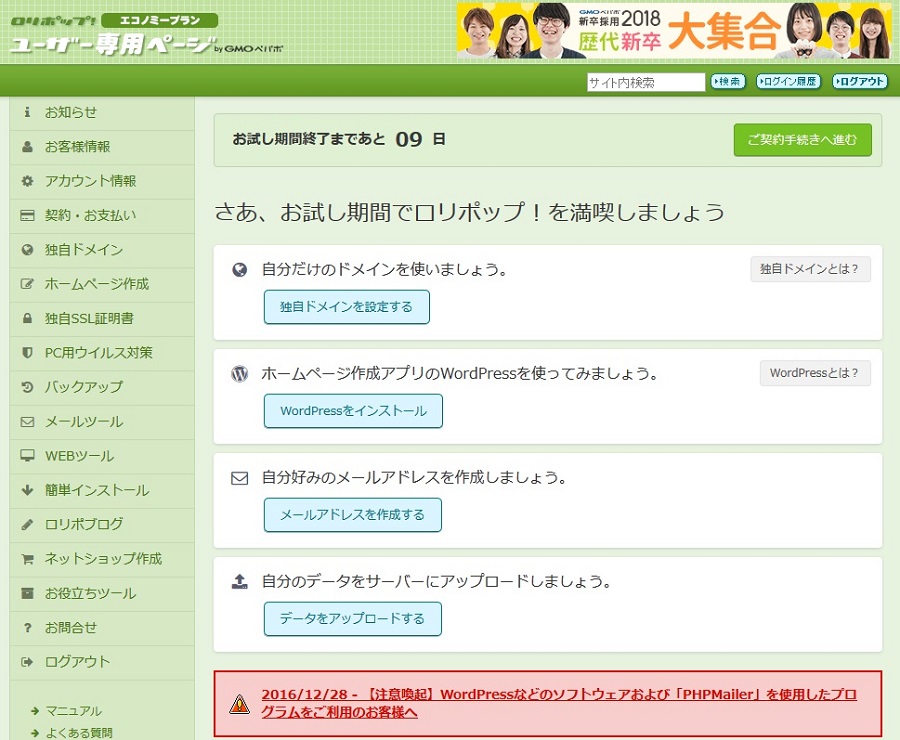The image size is (900, 740).
Task: Click the メールアドレスを作成する button
Action: tap(353, 515)
